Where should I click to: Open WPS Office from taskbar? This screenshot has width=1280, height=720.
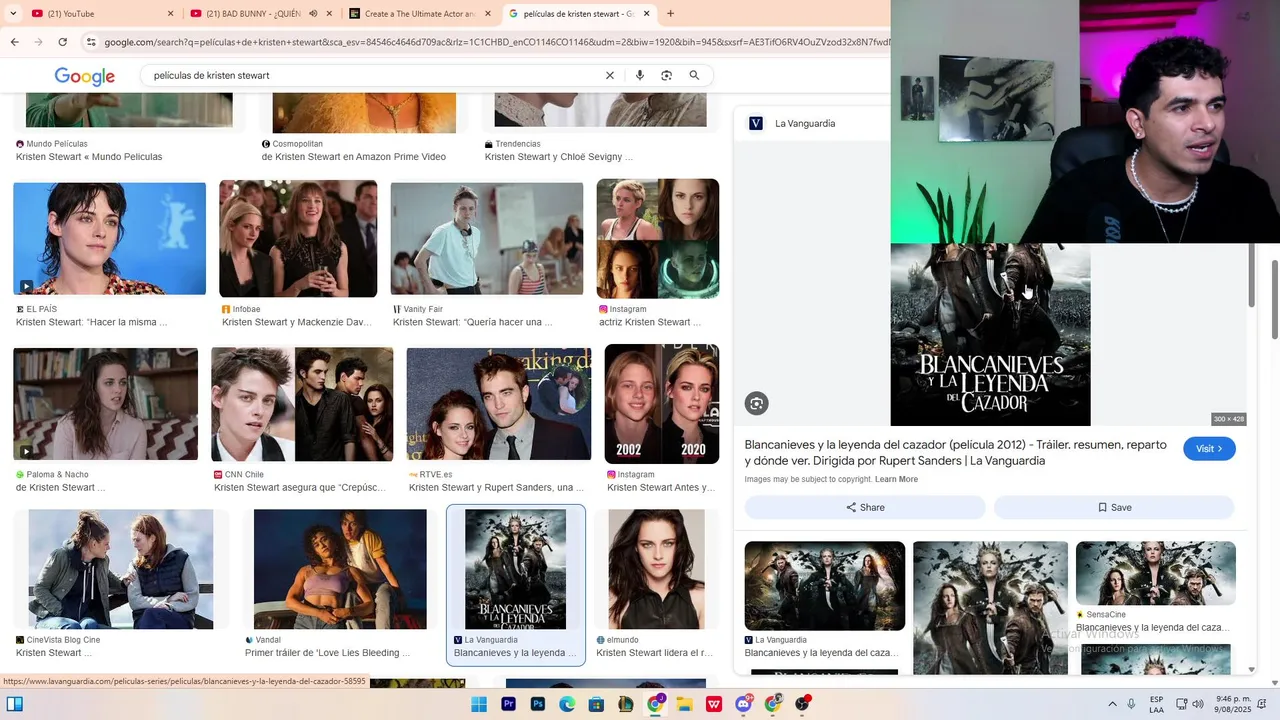point(714,704)
